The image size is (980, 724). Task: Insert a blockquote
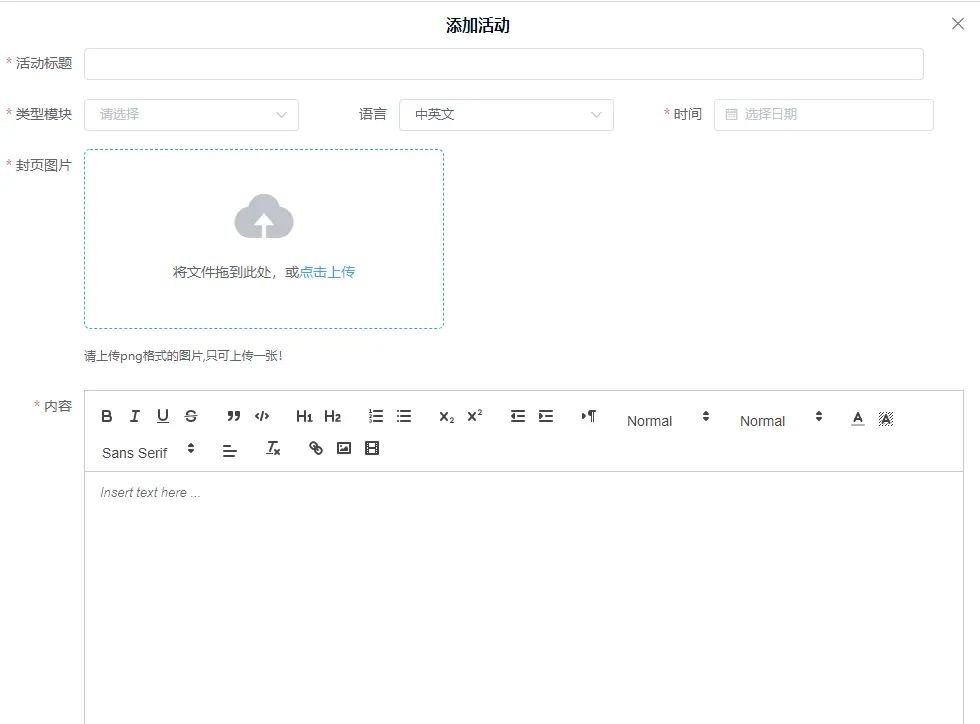click(233, 416)
